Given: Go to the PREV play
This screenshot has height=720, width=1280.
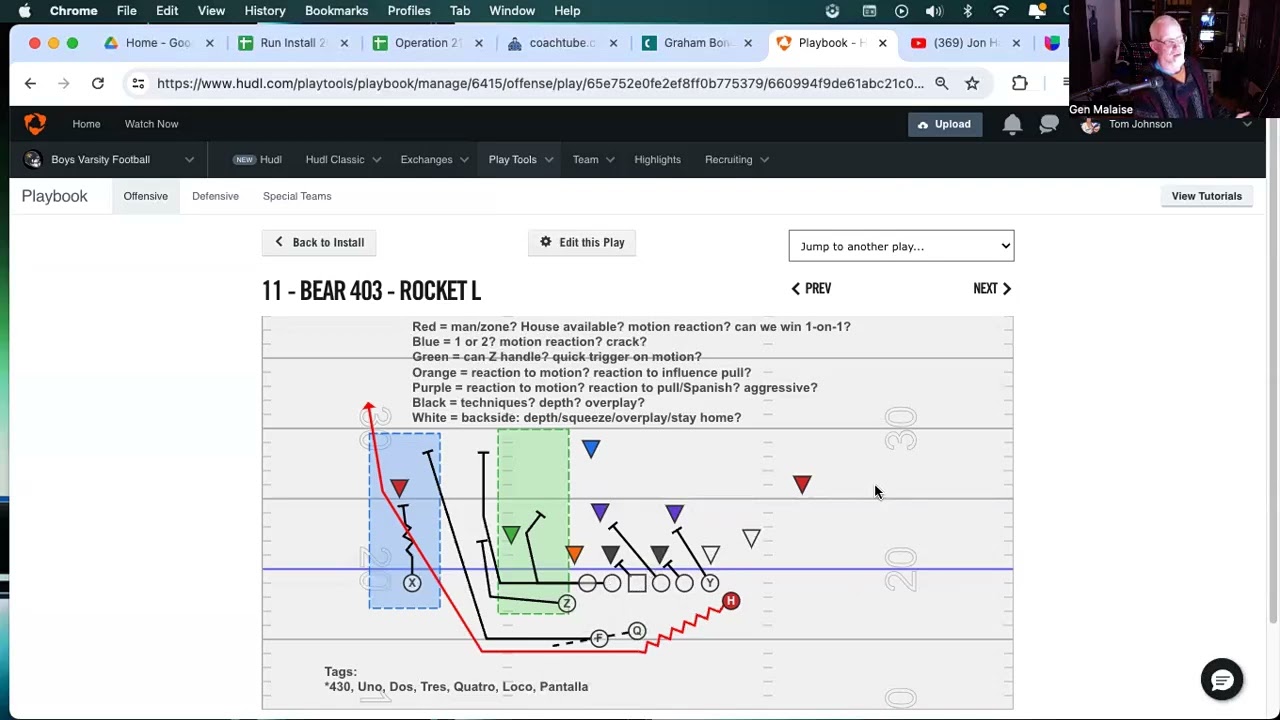Looking at the screenshot, I should [811, 288].
